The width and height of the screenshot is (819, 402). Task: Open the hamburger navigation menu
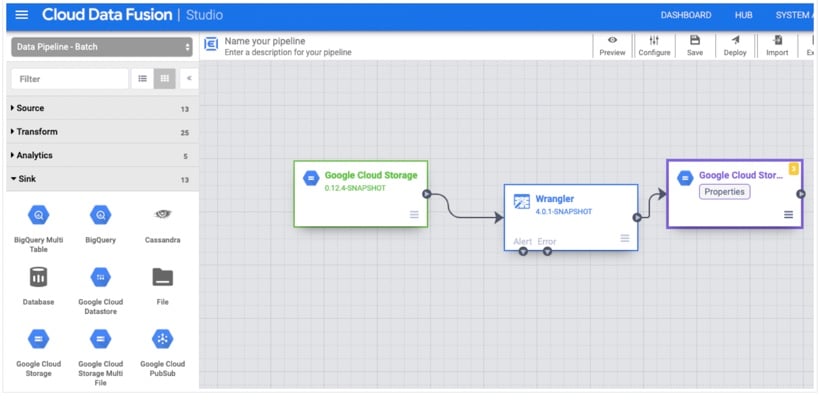click(x=21, y=15)
